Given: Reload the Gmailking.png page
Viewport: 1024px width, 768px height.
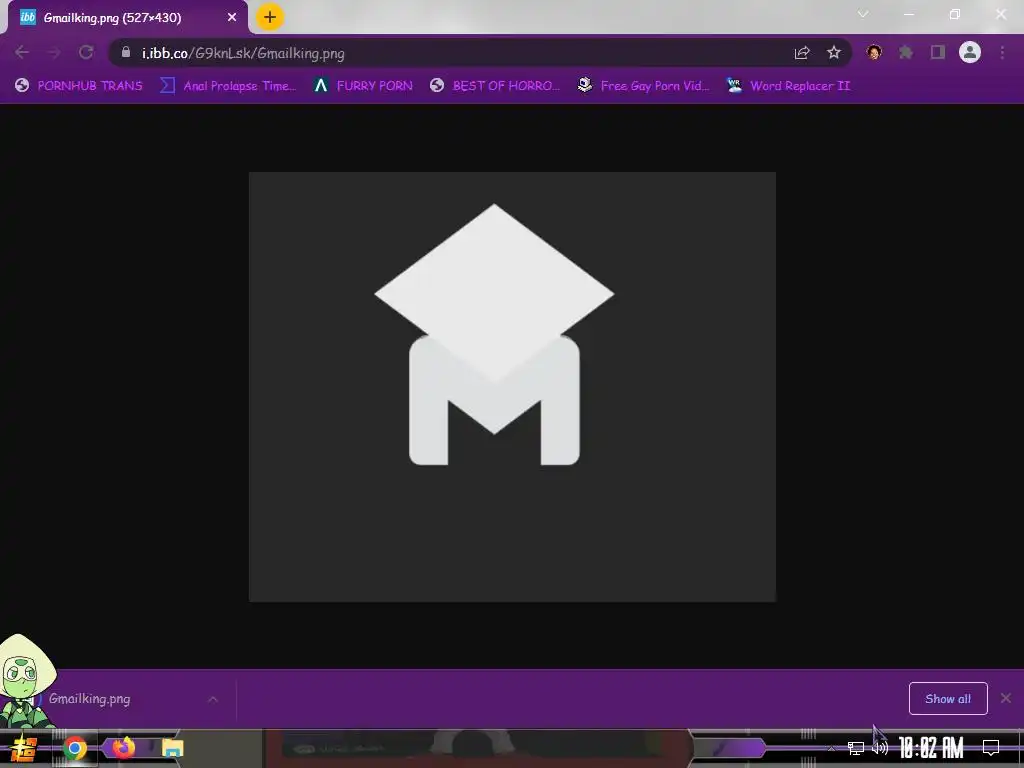Looking at the screenshot, I should click(x=86, y=52).
